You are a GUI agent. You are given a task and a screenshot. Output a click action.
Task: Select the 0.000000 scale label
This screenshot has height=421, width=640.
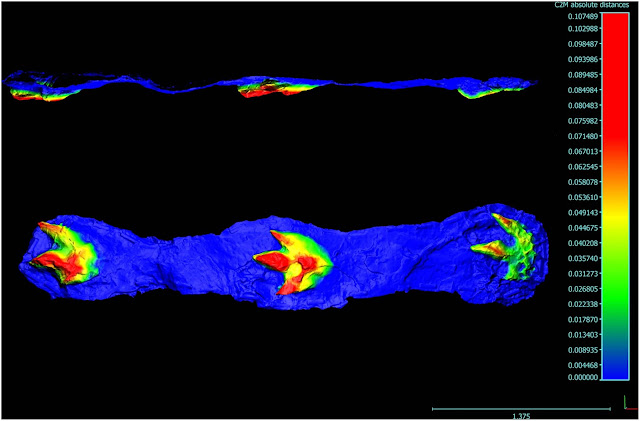tap(583, 377)
